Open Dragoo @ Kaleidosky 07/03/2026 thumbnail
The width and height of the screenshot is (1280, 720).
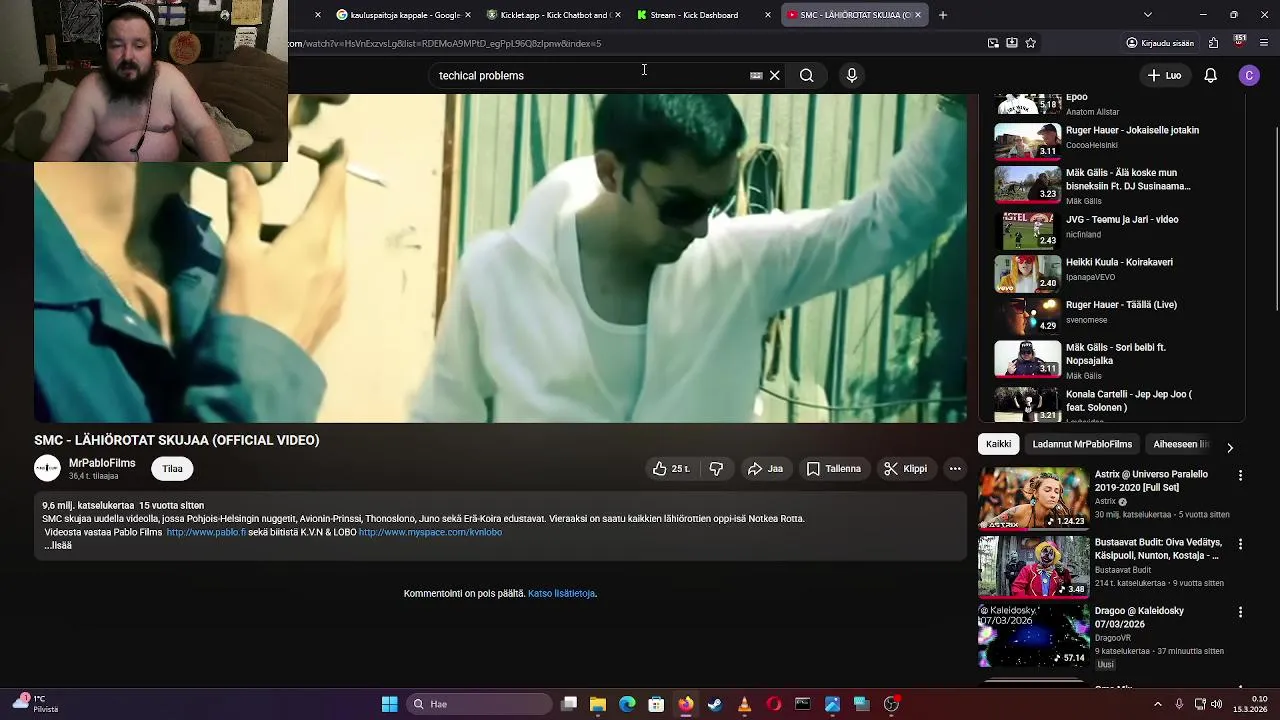coord(1034,634)
